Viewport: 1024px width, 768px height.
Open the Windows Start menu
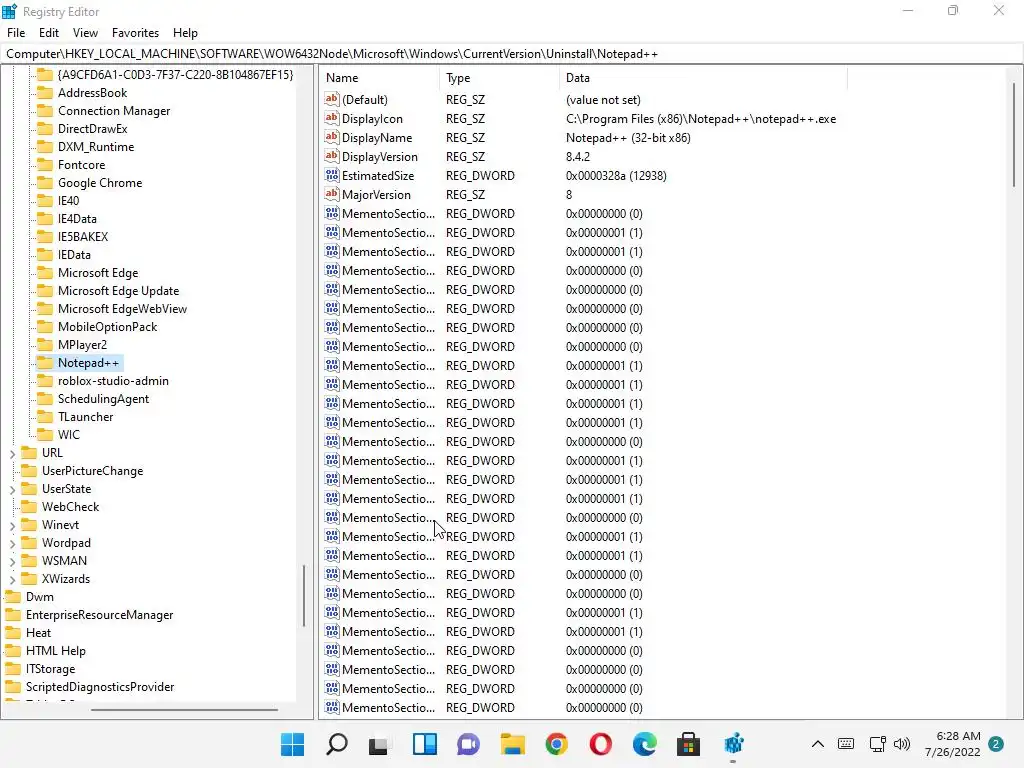pyautogui.click(x=293, y=744)
